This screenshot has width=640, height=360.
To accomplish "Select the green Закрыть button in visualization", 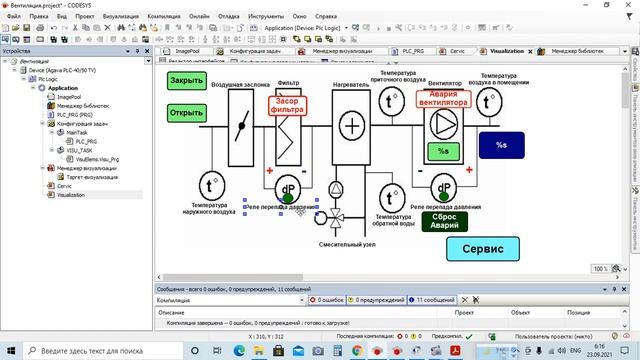I will (x=187, y=80).
